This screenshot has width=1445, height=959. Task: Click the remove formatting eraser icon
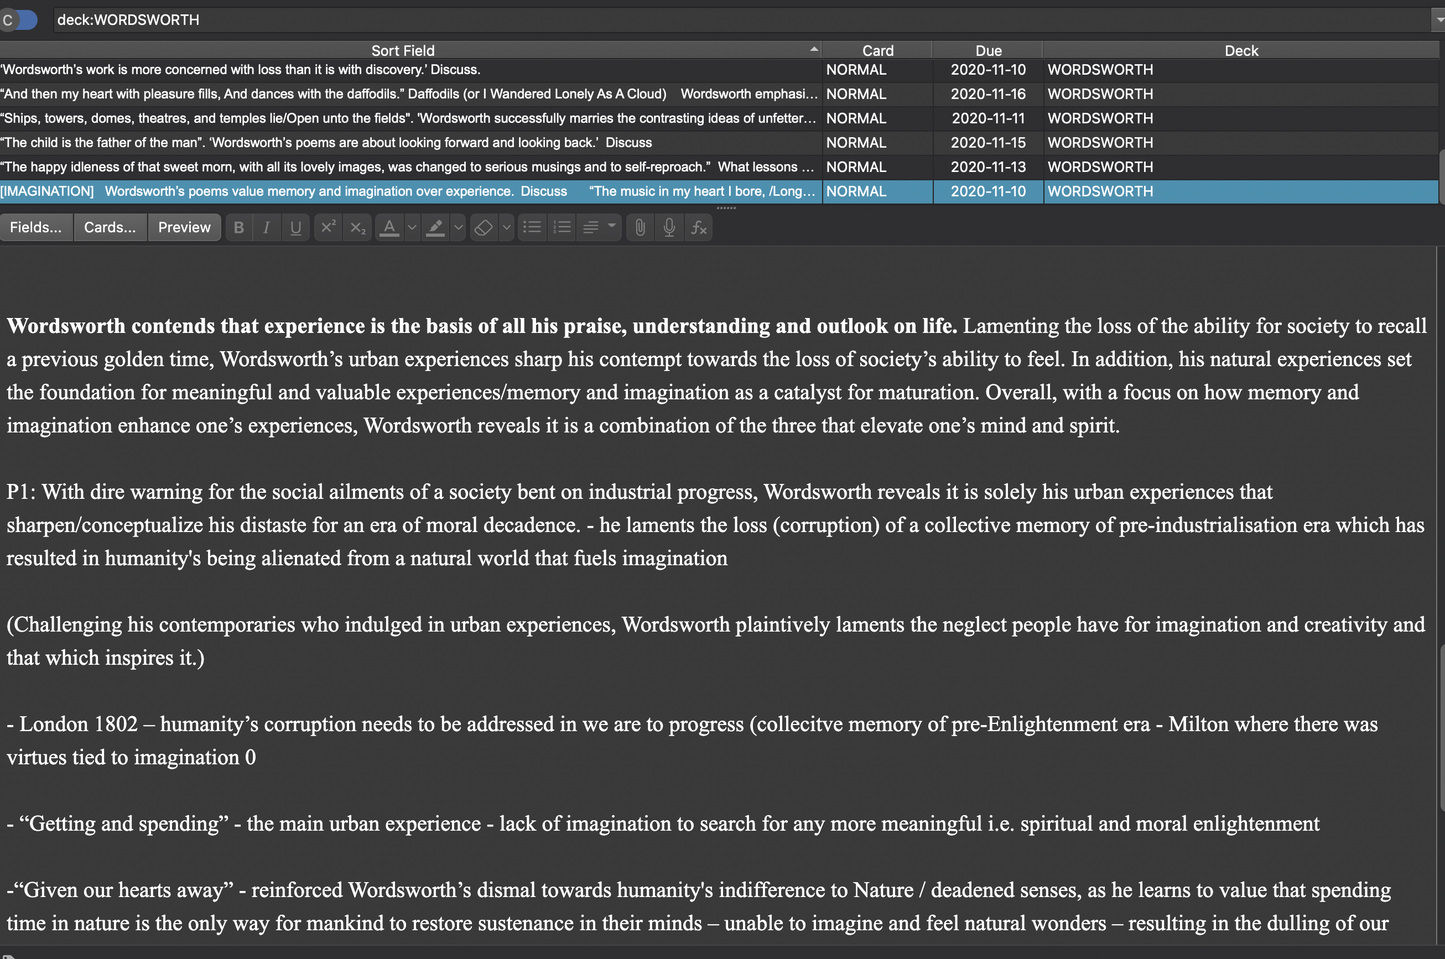click(484, 228)
